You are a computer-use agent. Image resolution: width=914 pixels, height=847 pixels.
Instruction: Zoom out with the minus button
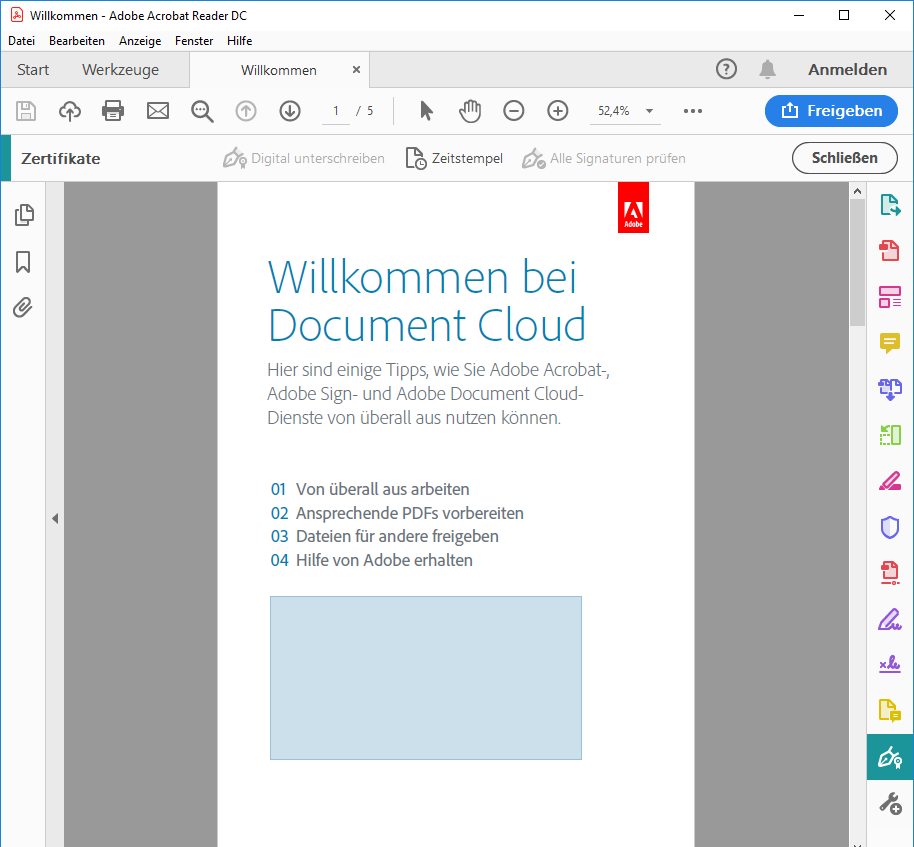click(x=514, y=111)
